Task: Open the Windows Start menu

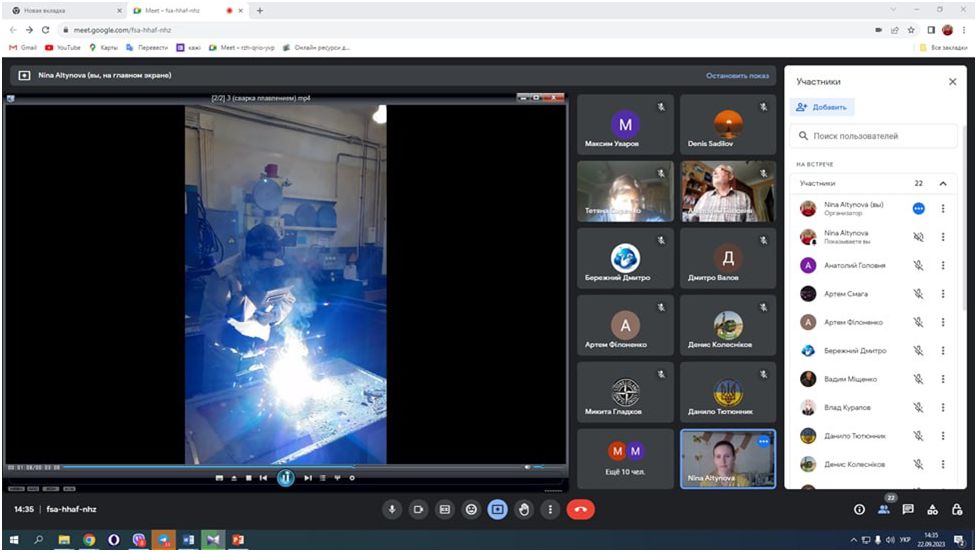Action: [x=14, y=540]
